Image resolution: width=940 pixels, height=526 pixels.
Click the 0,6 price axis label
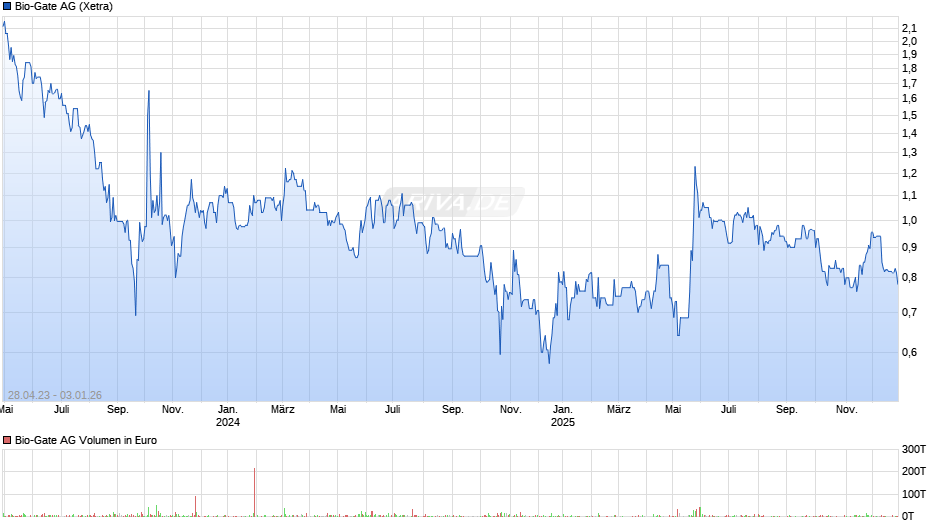[x=909, y=352]
